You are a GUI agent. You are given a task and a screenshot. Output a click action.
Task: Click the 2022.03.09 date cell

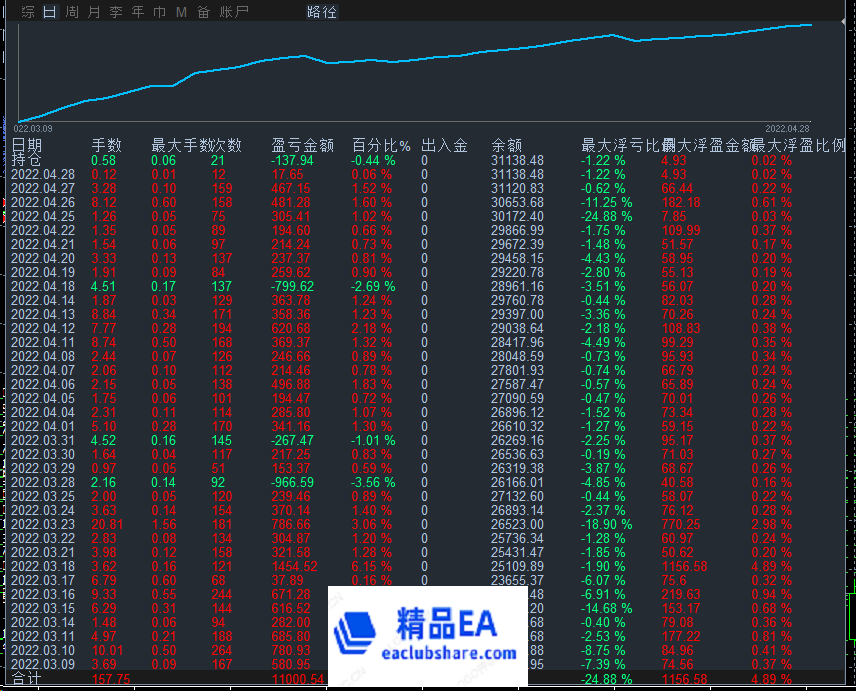43,664
